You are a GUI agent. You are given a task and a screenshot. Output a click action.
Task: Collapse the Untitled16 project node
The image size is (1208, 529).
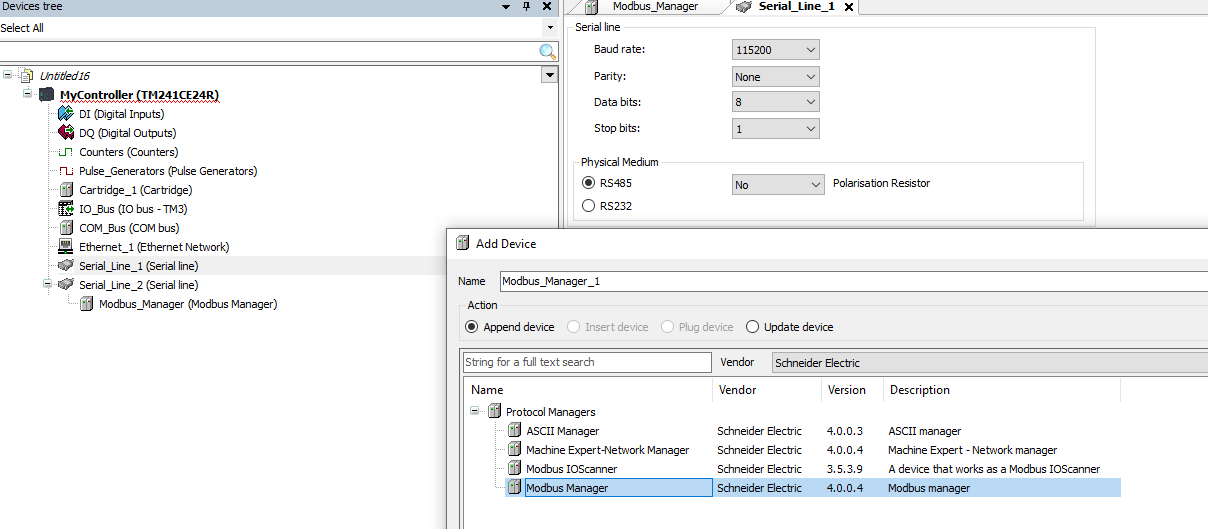9,76
